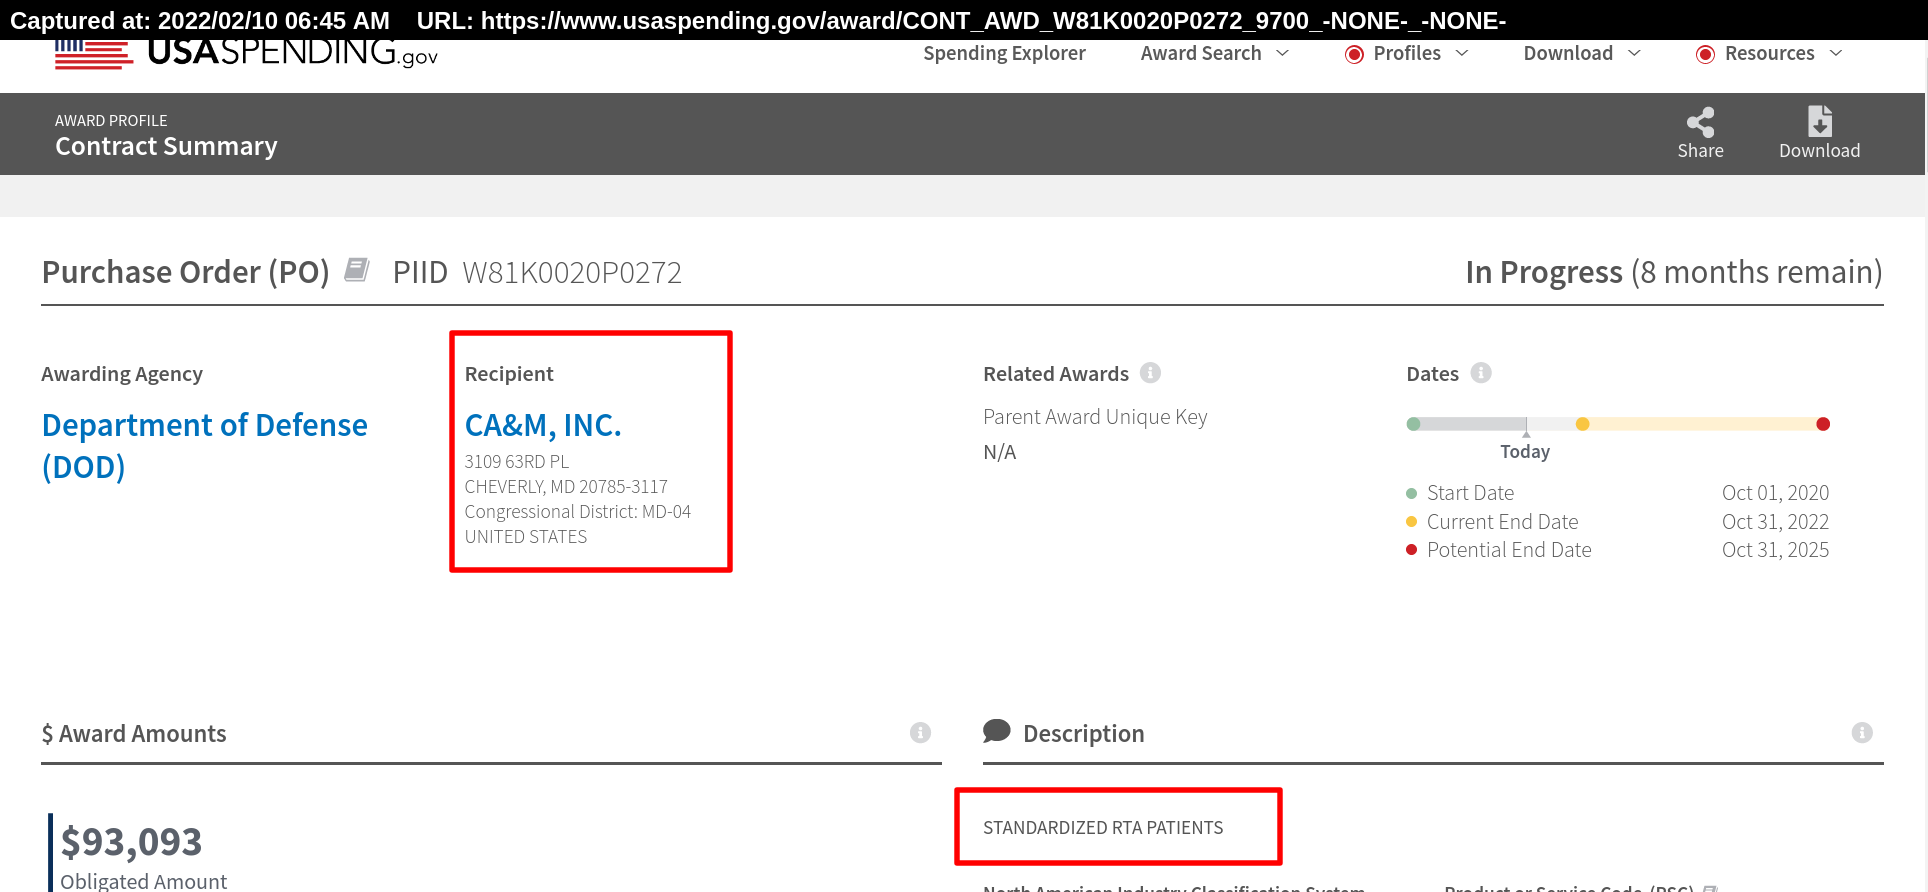
Task: Click the red new-feature dot beside Resources
Action: coord(1705,54)
